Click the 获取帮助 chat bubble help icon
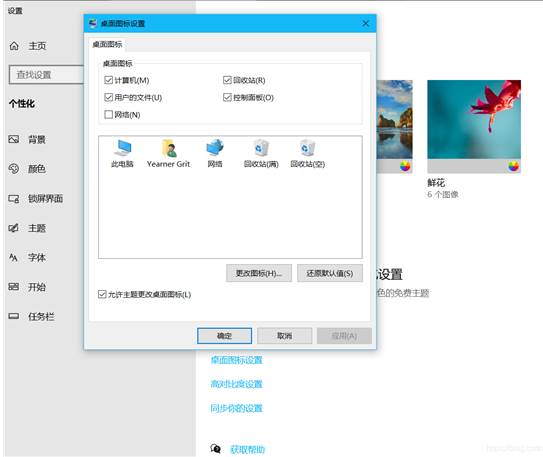 click(215, 449)
